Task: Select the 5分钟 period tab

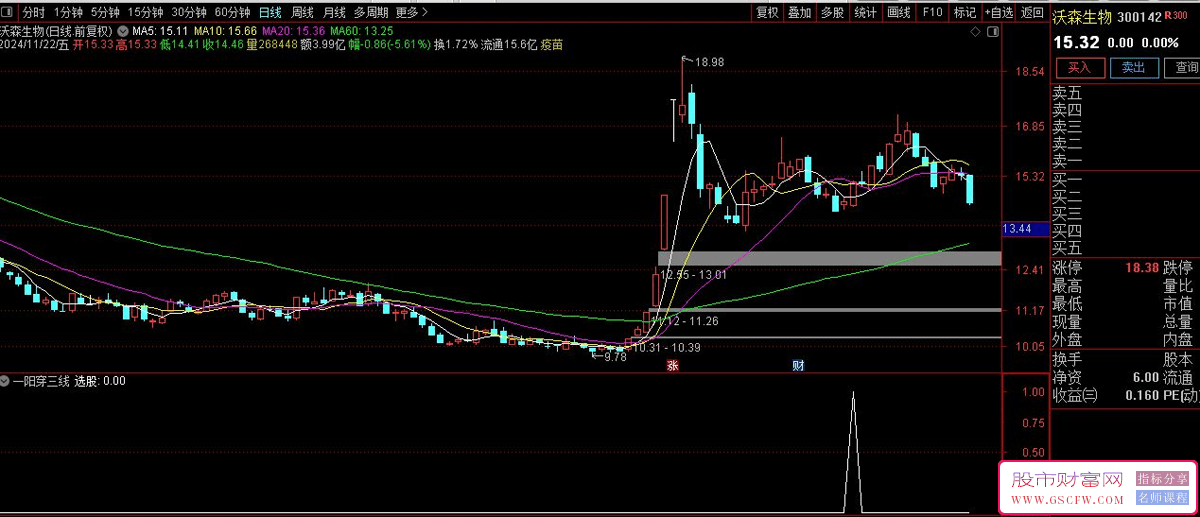Action: click(105, 12)
